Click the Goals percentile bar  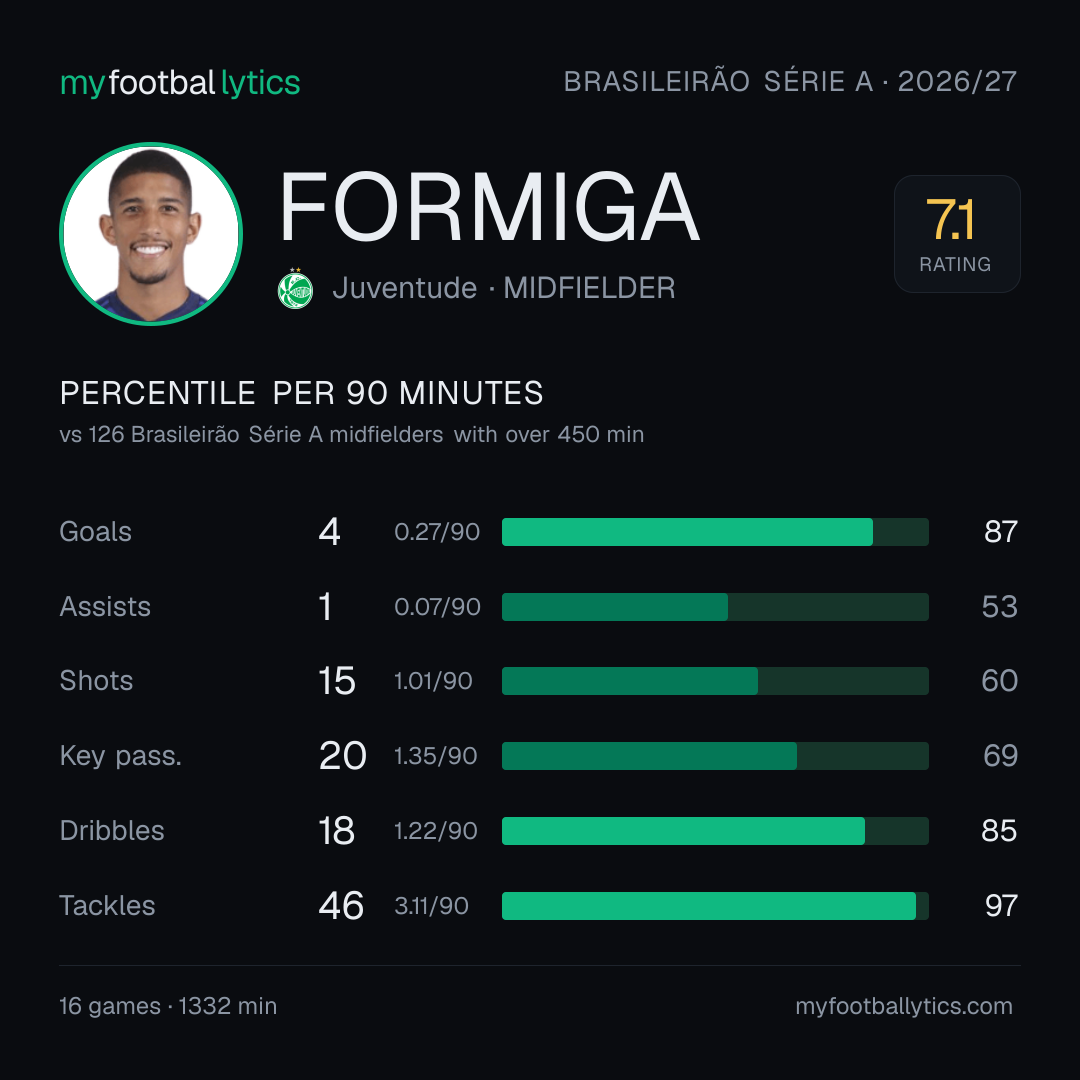click(715, 532)
